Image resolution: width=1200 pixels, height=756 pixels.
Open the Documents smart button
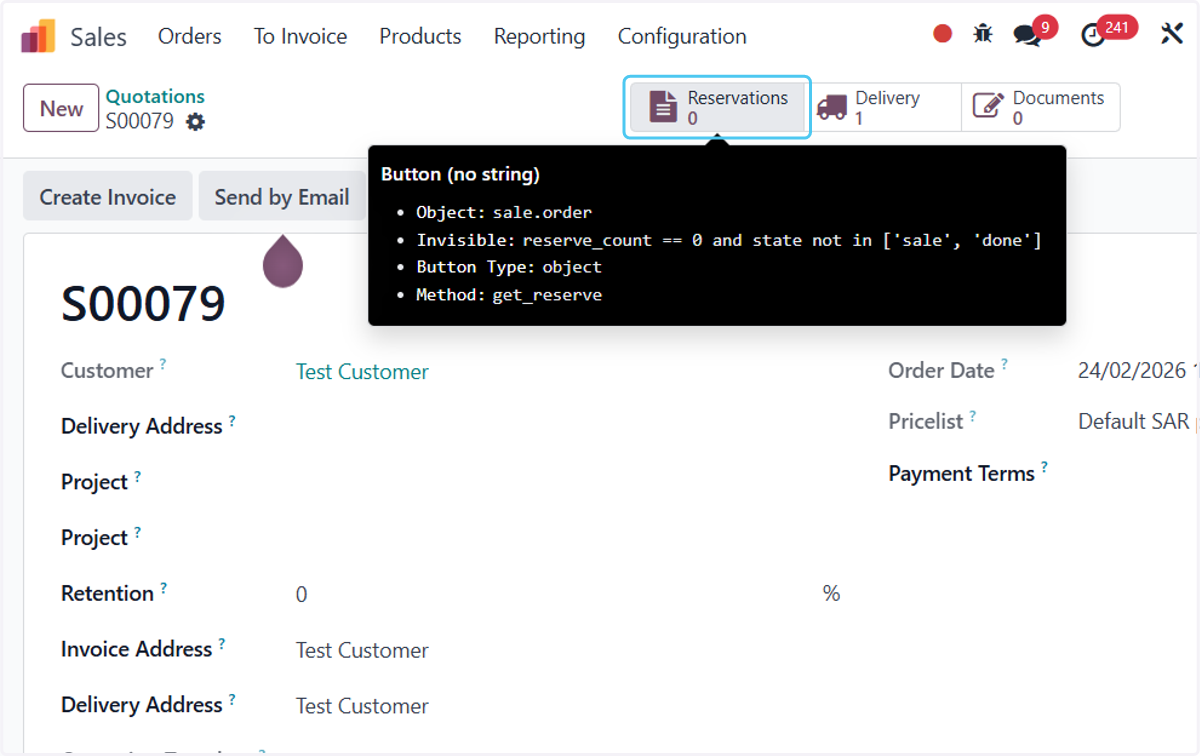[x=1040, y=107]
